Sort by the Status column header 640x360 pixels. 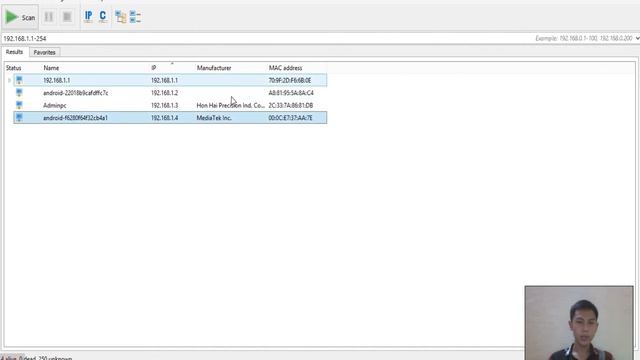(x=13, y=68)
